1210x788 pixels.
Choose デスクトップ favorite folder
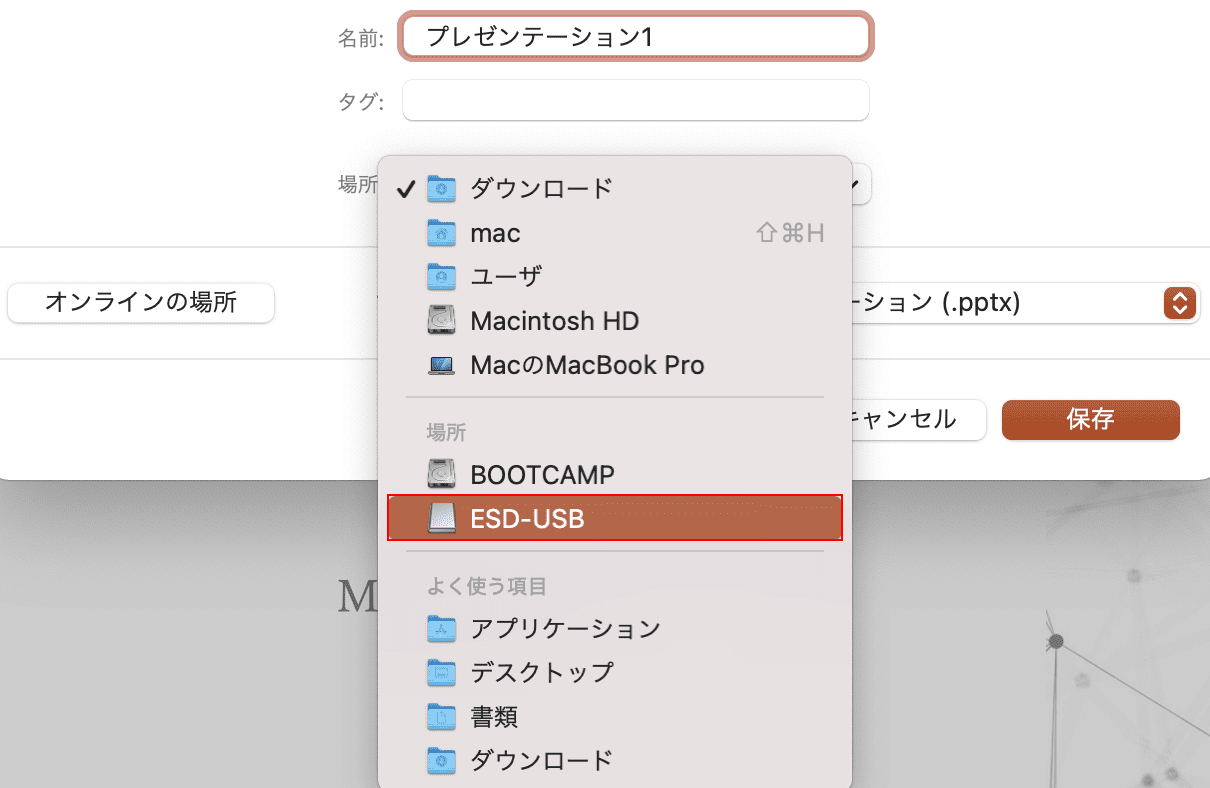[x=614, y=673]
